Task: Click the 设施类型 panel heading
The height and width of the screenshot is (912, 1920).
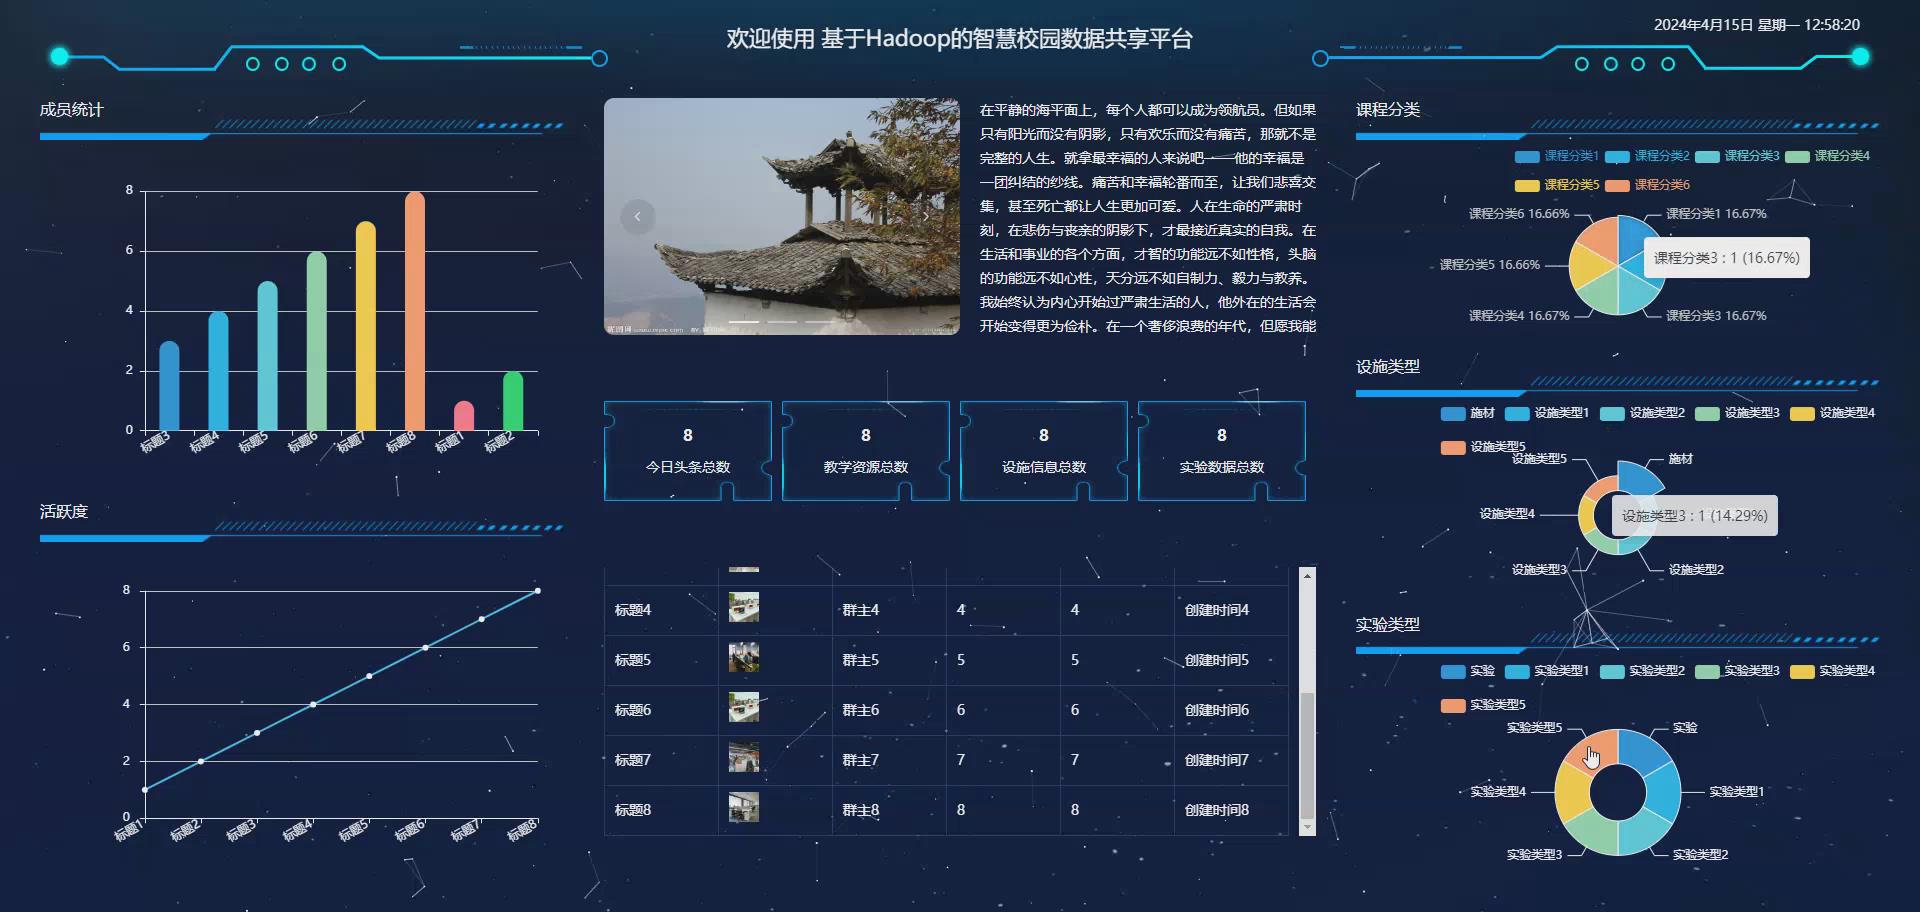Action: pyautogui.click(x=1388, y=367)
